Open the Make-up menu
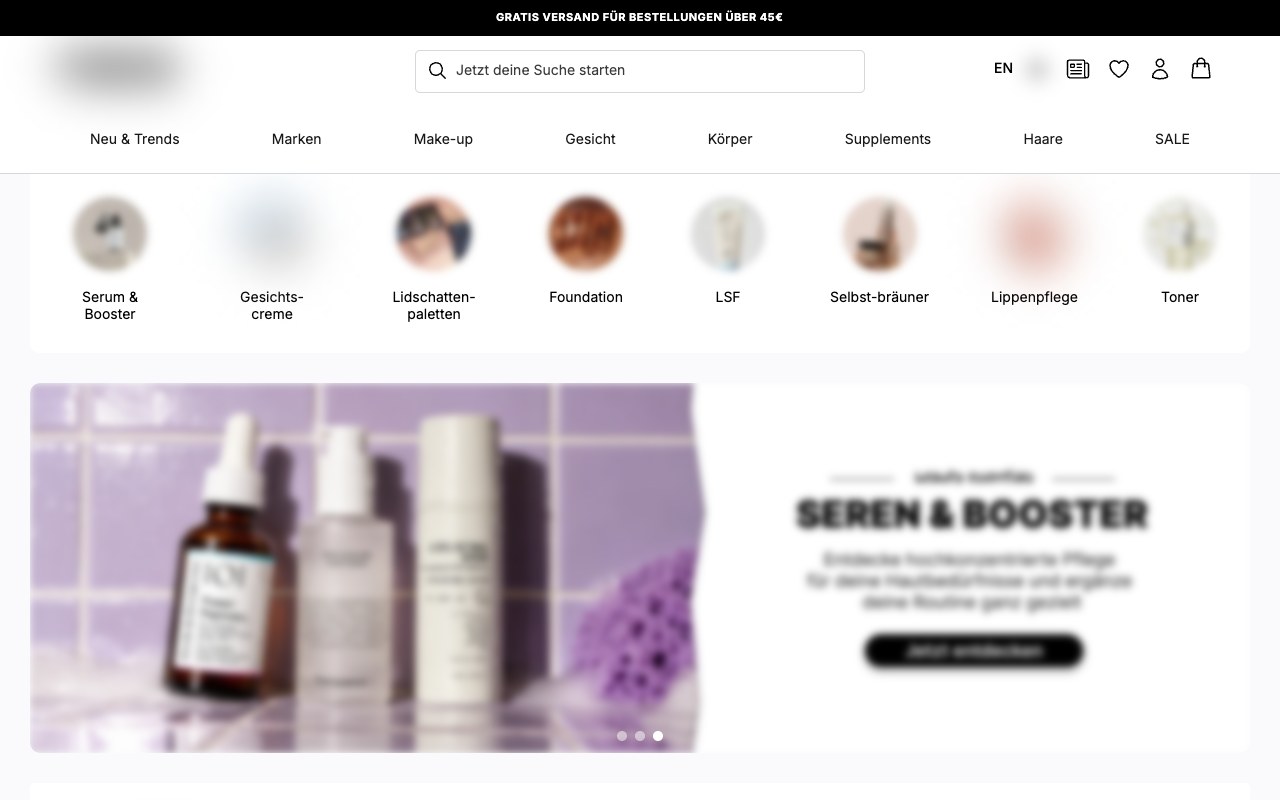 (443, 139)
